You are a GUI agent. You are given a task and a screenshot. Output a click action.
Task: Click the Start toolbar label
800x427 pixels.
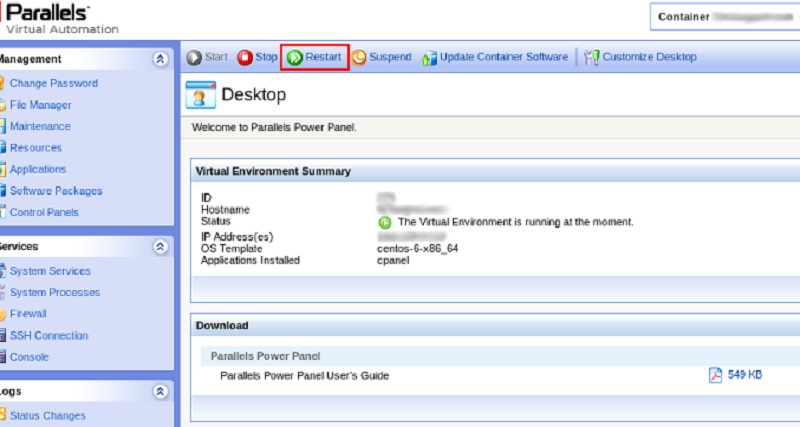coord(216,57)
